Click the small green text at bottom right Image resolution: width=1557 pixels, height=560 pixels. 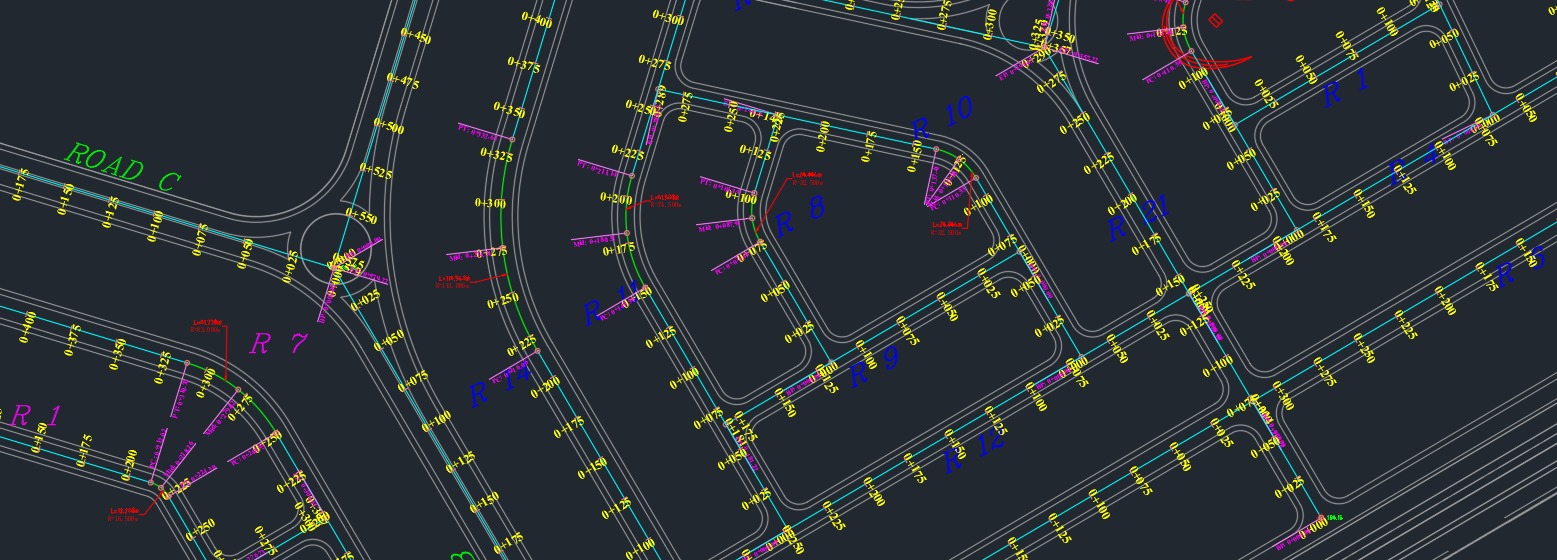1334,517
